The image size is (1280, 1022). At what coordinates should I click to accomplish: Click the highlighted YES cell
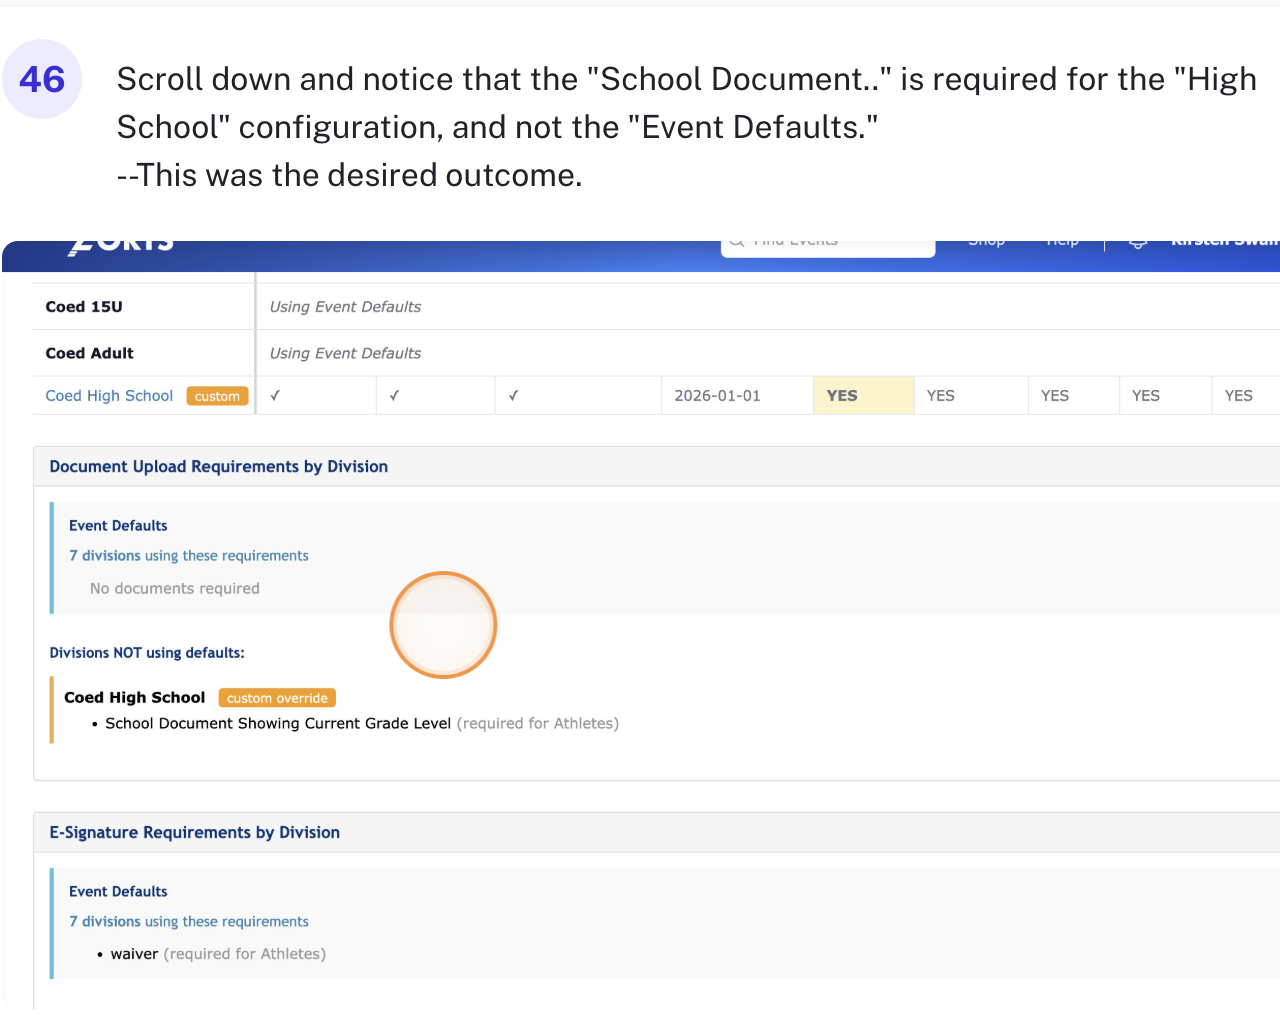point(842,396)
